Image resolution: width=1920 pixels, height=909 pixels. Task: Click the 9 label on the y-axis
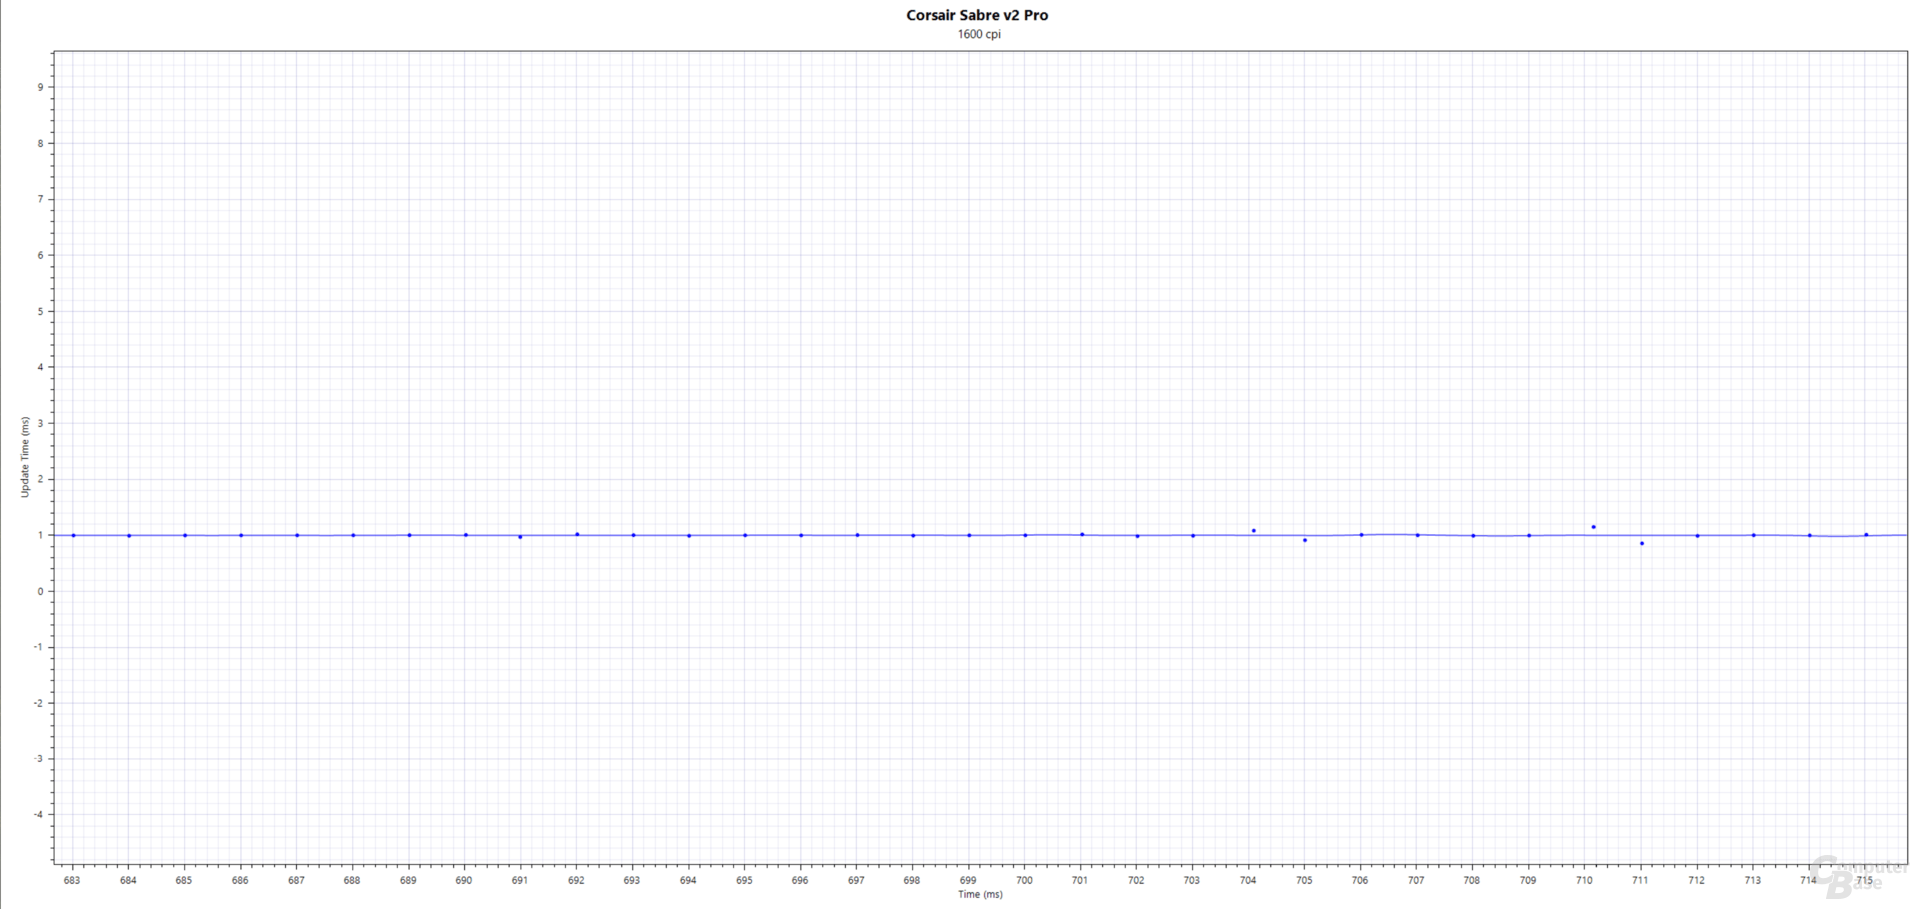[x=40, y=87]
